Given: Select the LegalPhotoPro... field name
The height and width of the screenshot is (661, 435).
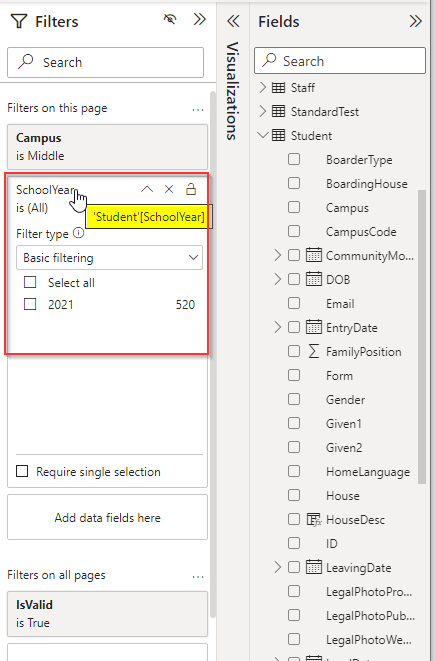Looking at the screenshot, I should point(369,592).
